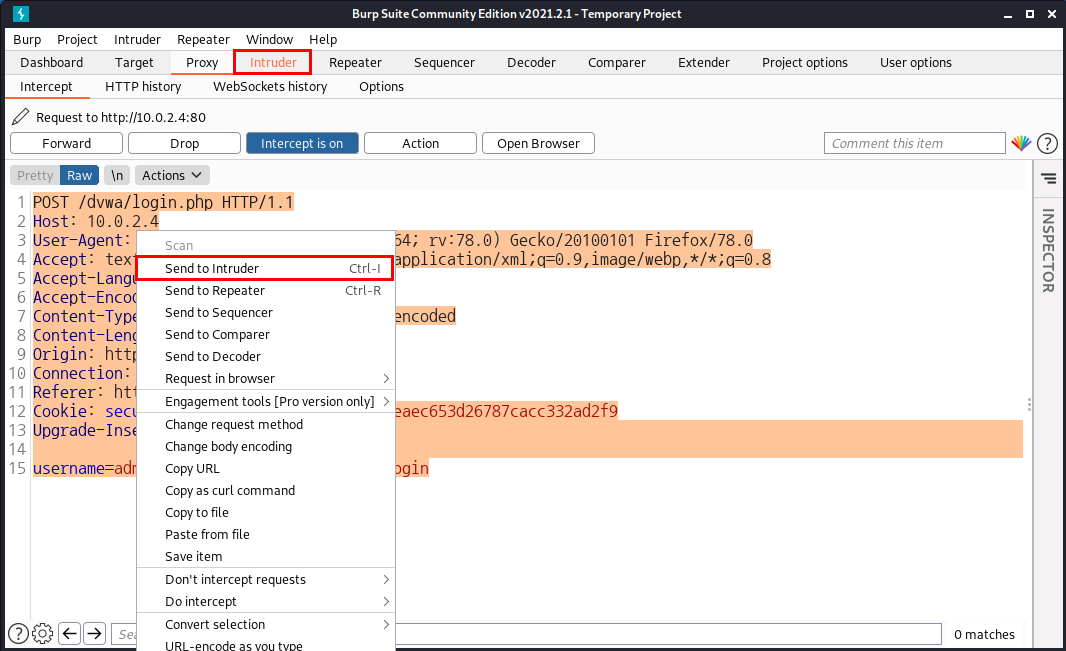Screen dimensions: 1066x651
Task: Expand Engagement tools submenu
Action: [266, 402]
